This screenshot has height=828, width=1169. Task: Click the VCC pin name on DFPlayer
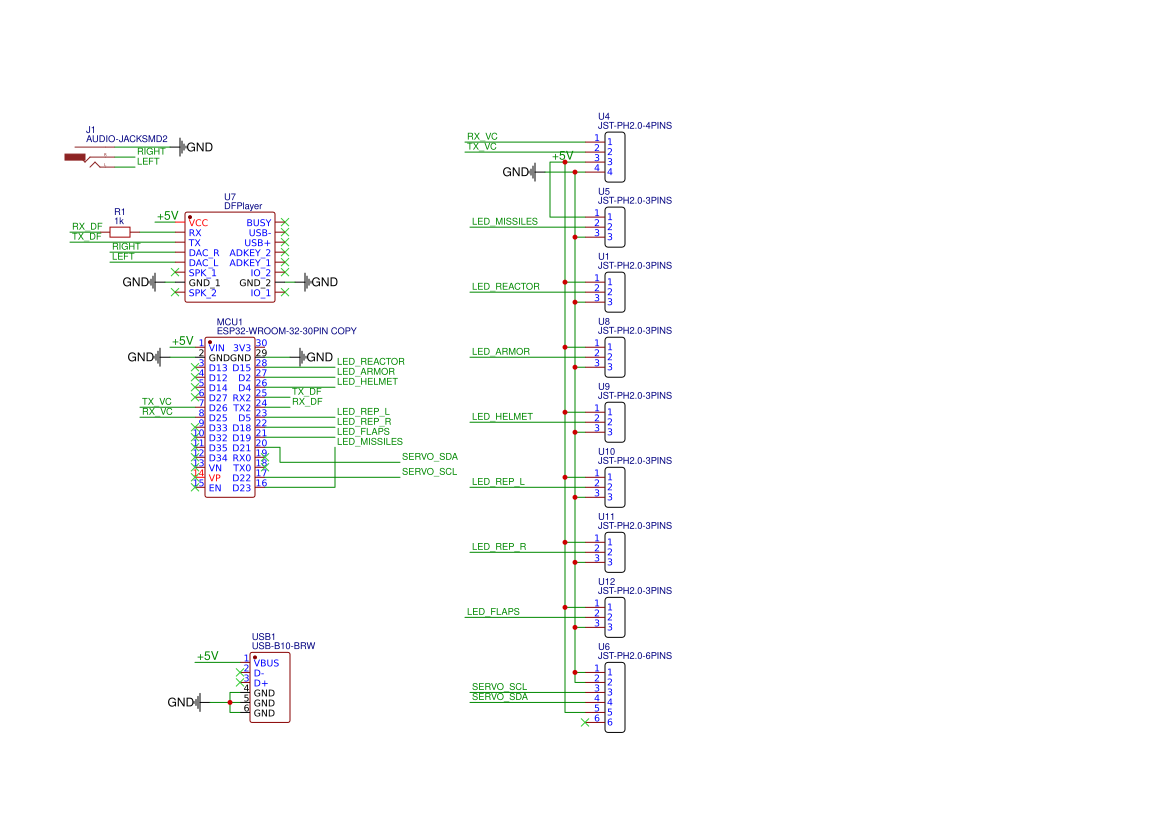tap(198, 223)
